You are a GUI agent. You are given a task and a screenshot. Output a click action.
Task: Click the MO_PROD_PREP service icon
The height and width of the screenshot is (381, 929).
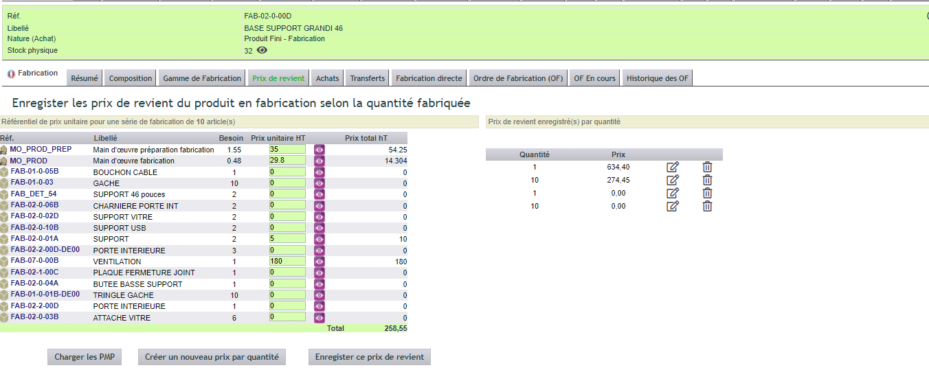coord(5,150)
